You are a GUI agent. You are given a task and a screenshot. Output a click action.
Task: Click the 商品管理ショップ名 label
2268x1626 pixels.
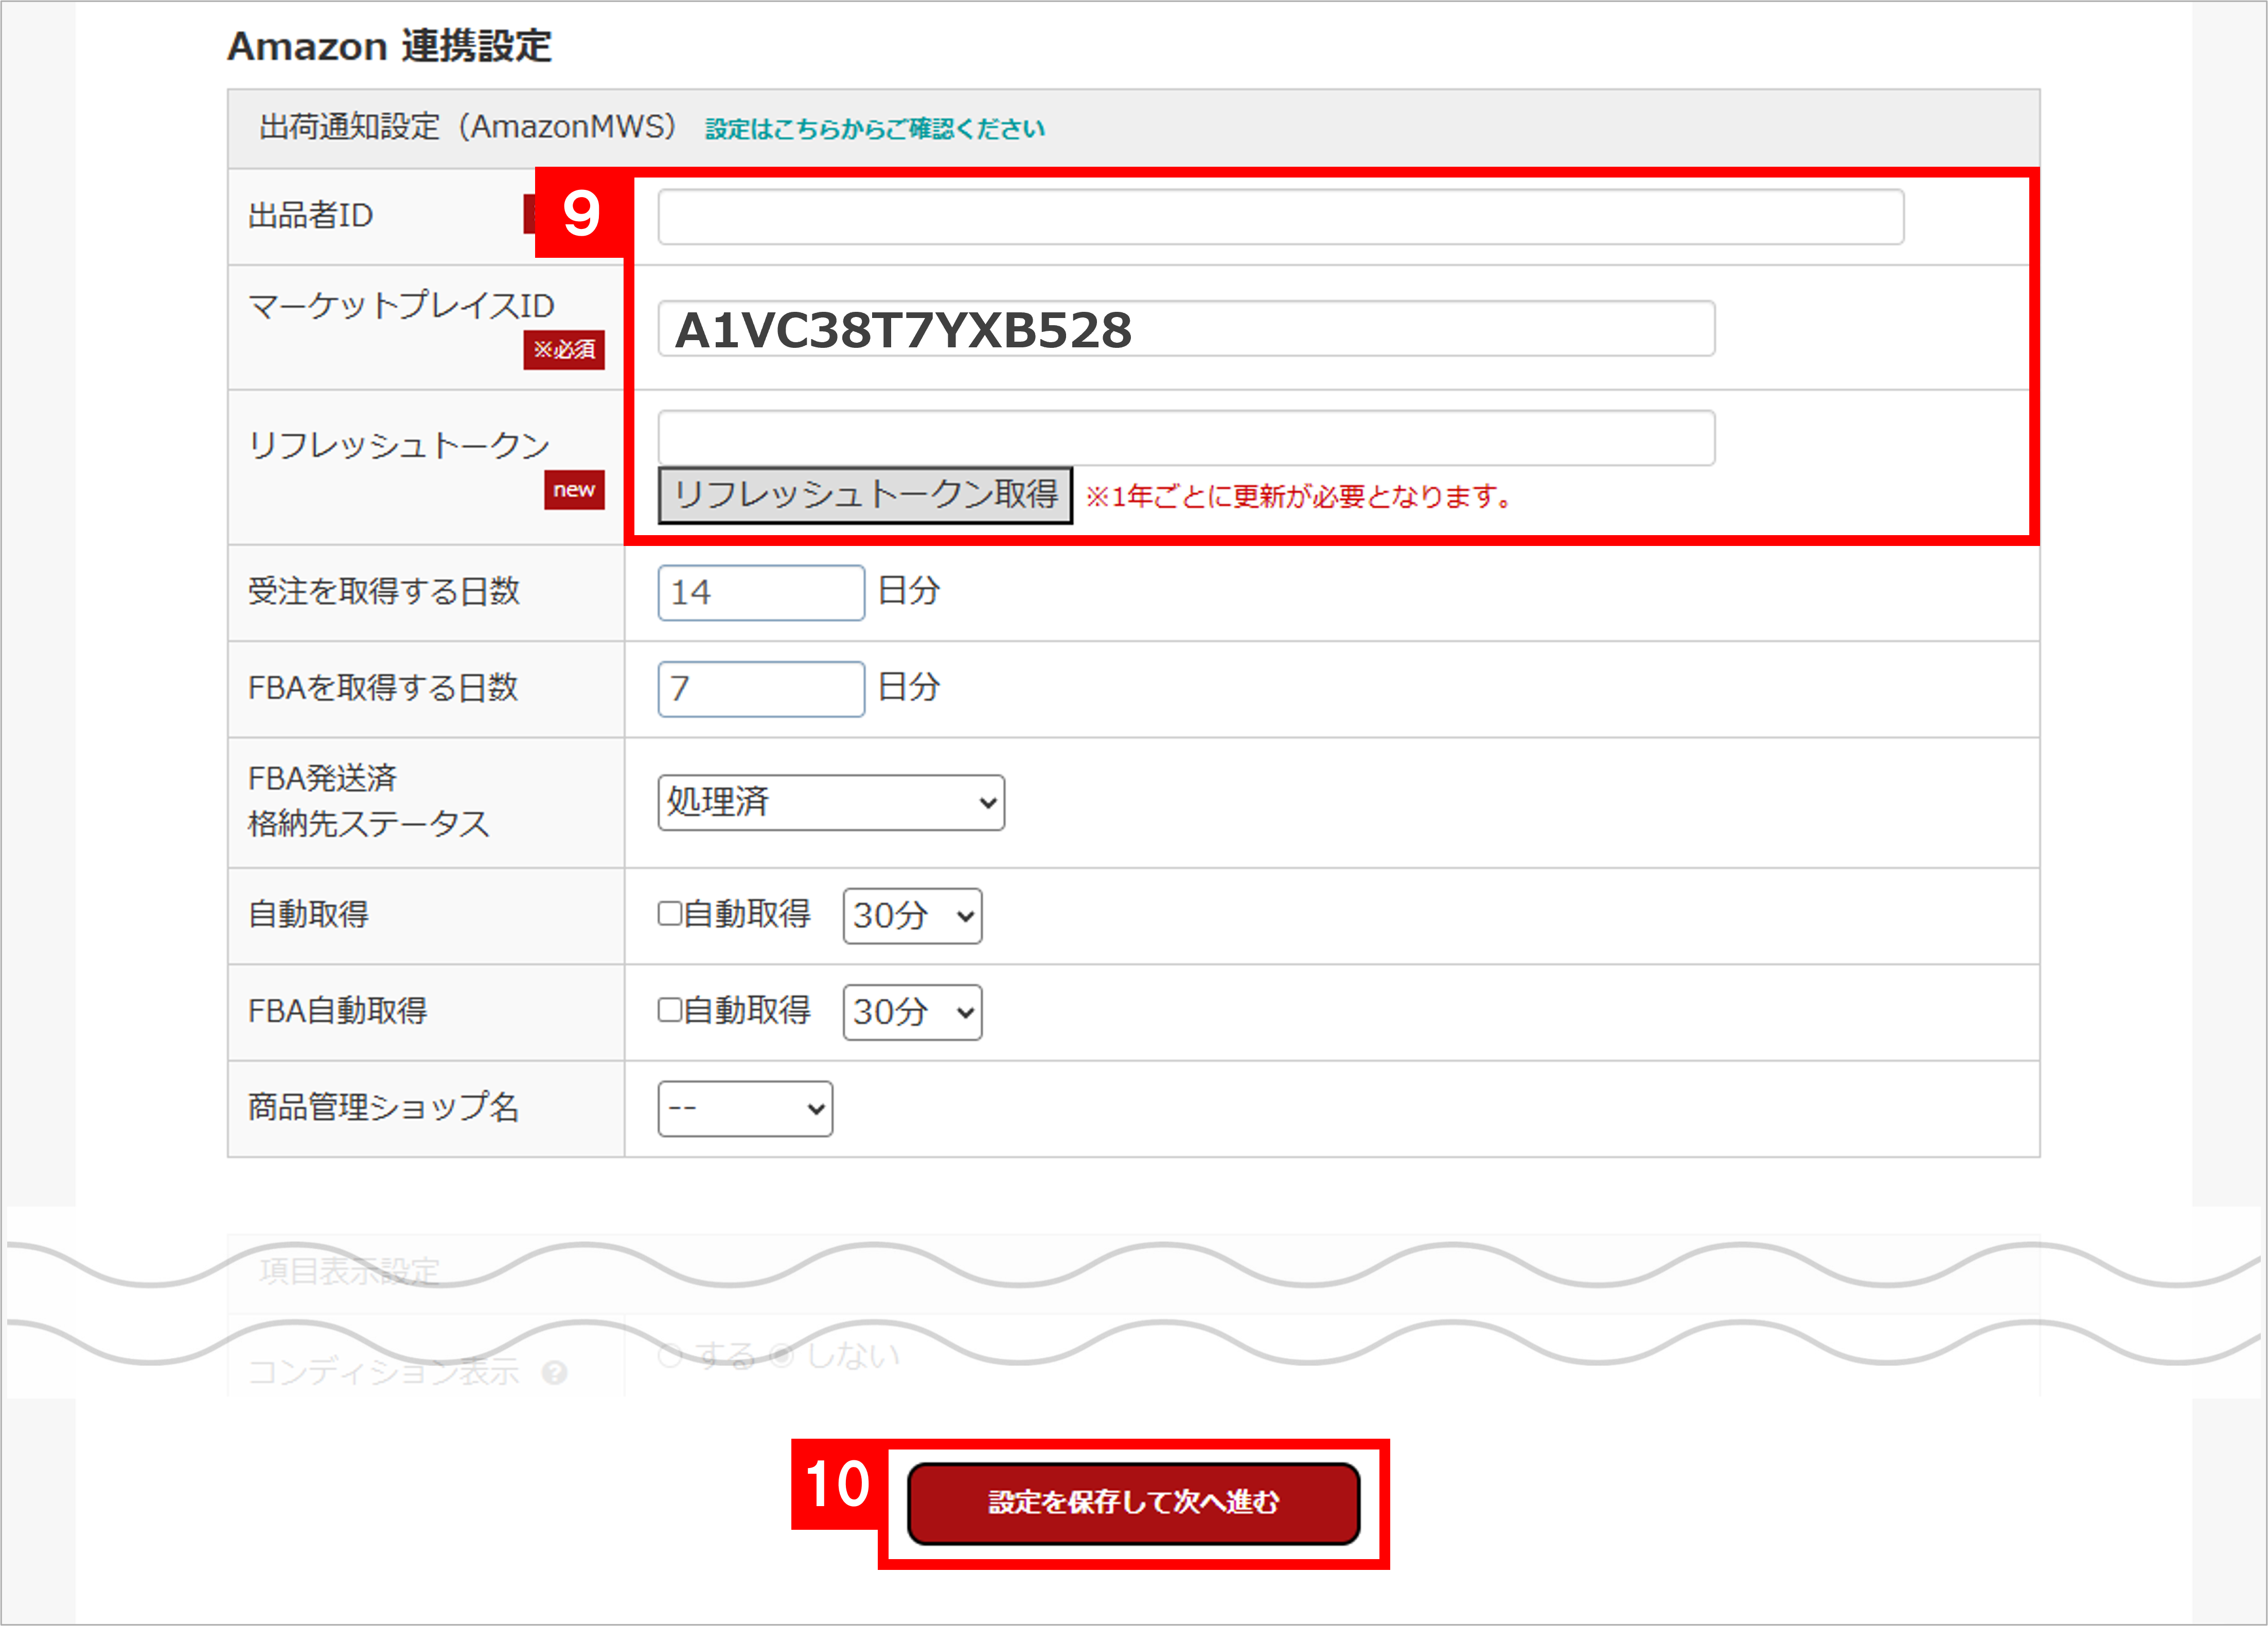383,1107
